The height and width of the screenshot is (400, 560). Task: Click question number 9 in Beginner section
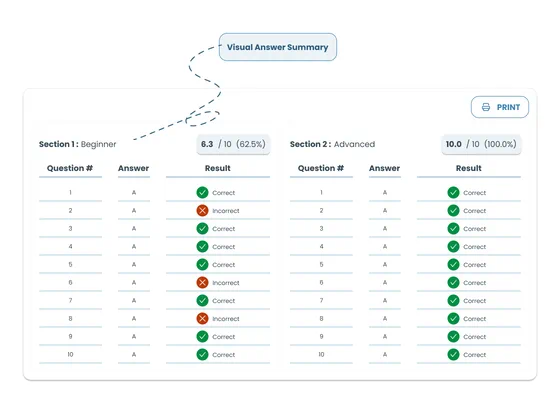pyautogui.click(x=70, y=336)
